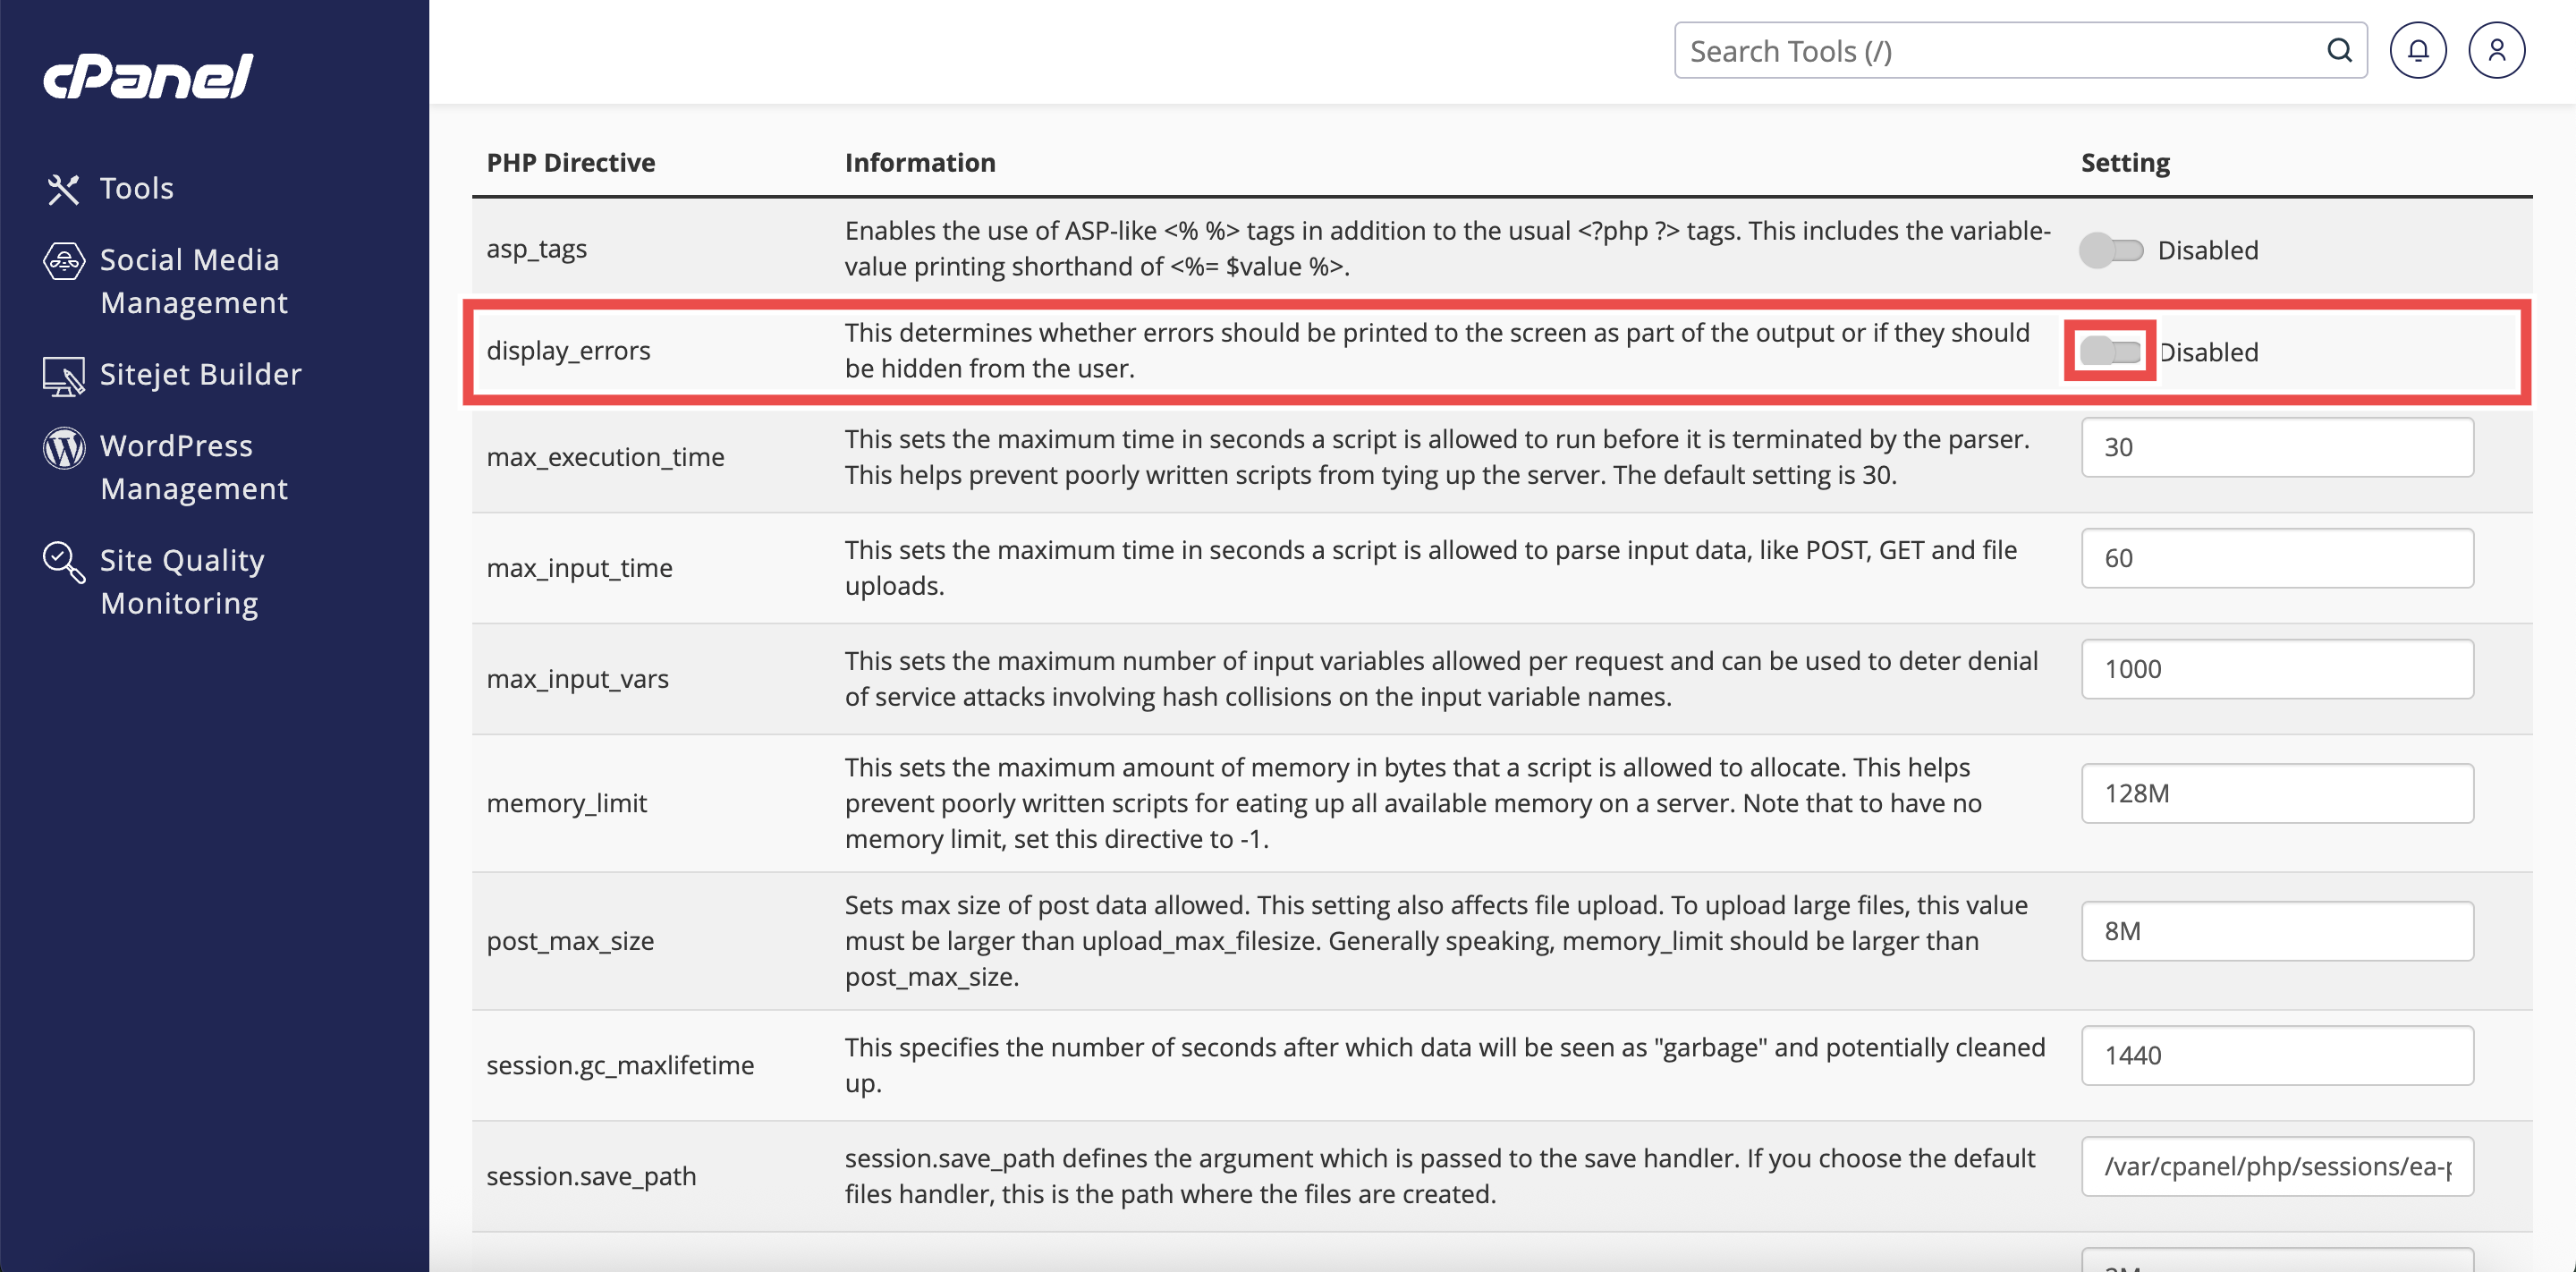Click the Social Media Management icon
The height and width of the screenshot is (1272, 2576).
pyautogui.click(x=63, y=261)
